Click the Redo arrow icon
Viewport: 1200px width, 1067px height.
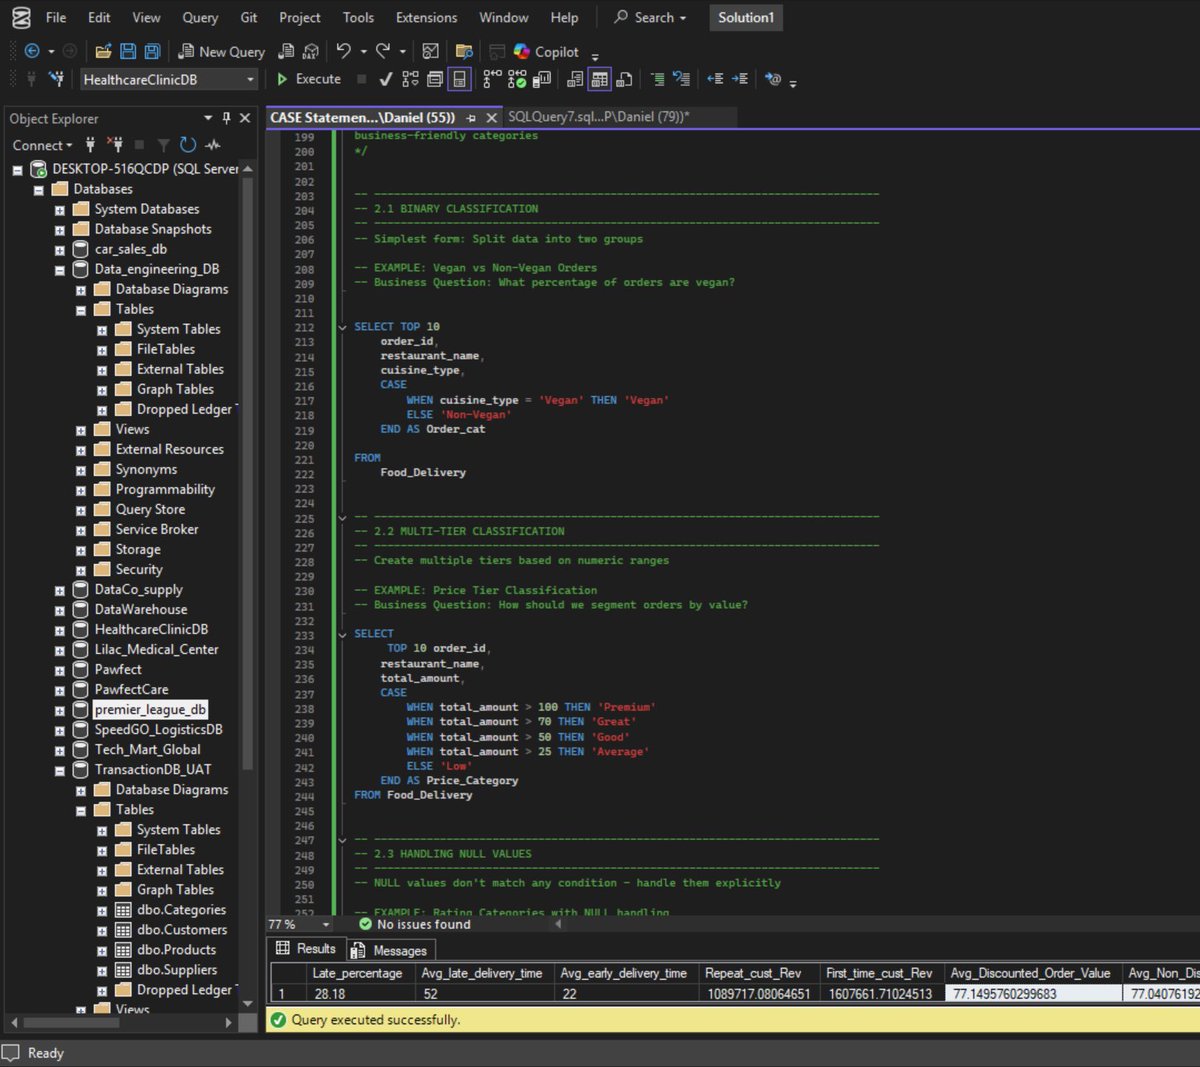(382, 51)
